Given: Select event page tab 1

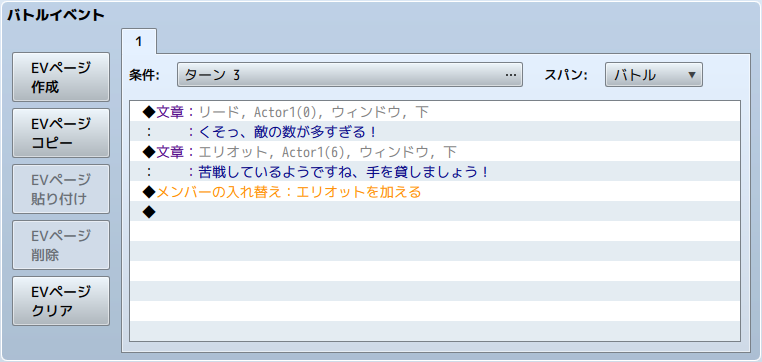Looking at the screenshot, I should click(x=139, y=42).
